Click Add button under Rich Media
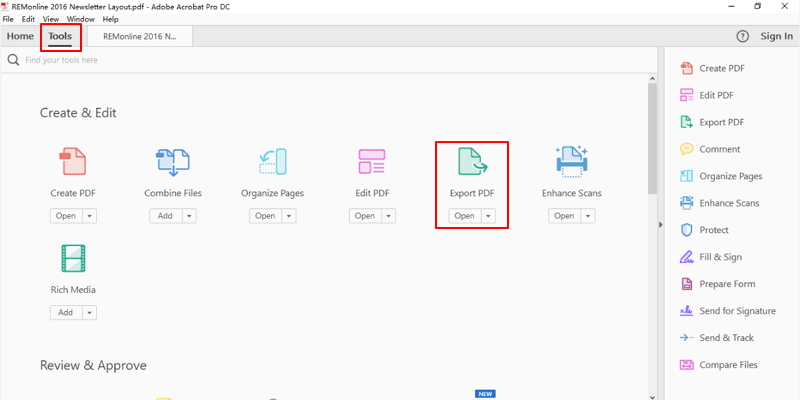This screenshot has width=800, height=400. 66,312
